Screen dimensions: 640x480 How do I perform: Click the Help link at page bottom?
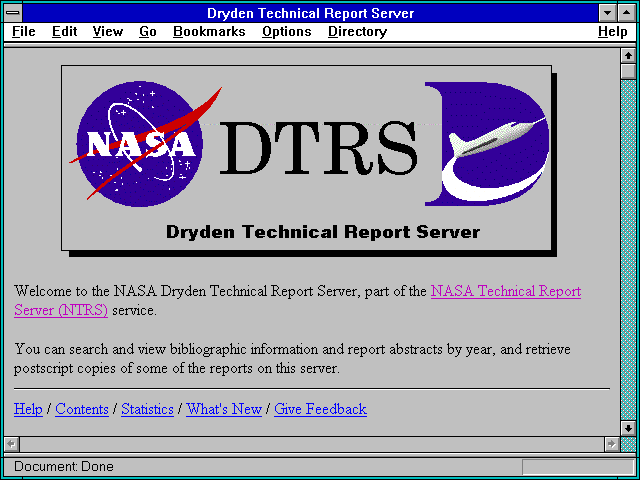coord(28,409)
